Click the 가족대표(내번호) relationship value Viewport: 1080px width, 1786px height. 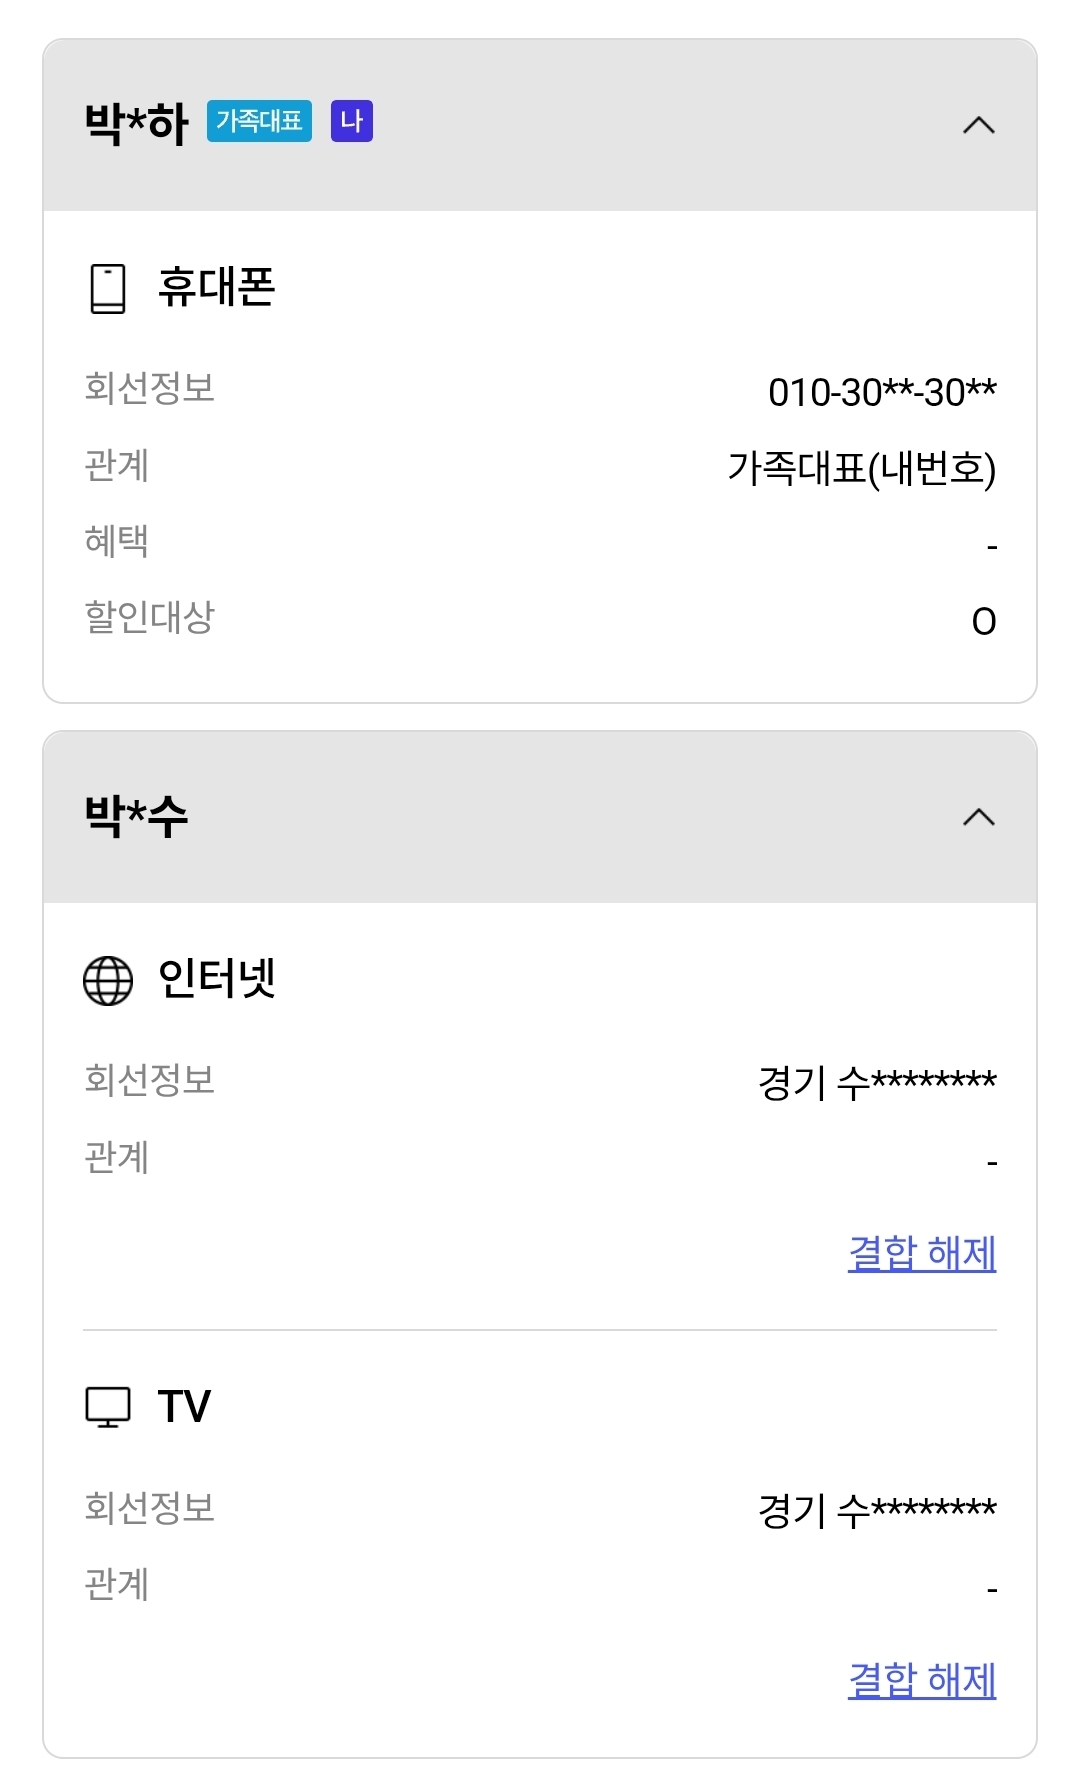pyautogui.click(x=861, y=468)
